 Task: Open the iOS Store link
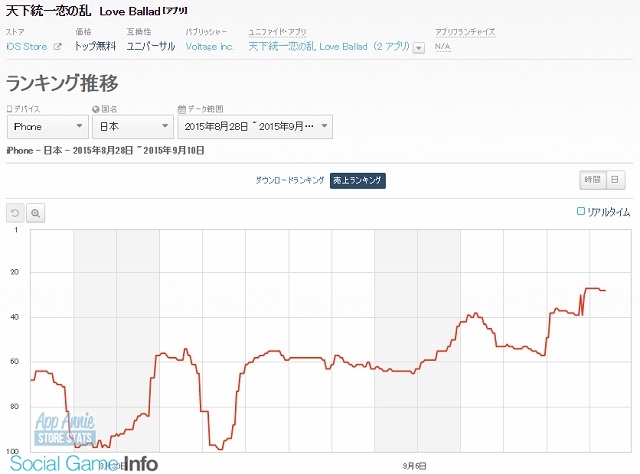pyautogui.click(x=27, y=47)
